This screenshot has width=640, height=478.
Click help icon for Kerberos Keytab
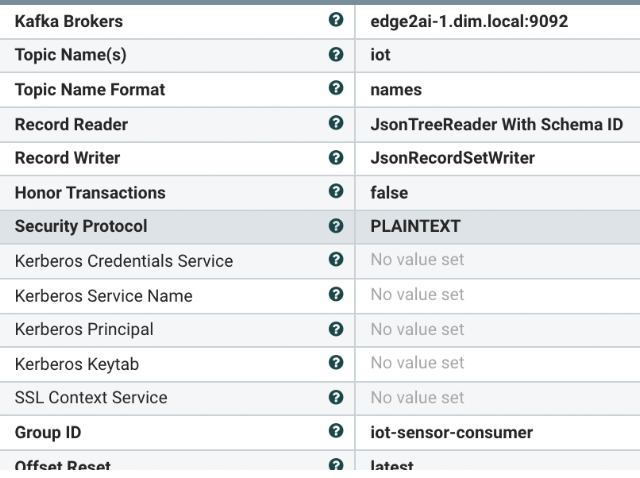tap(336, 362)
